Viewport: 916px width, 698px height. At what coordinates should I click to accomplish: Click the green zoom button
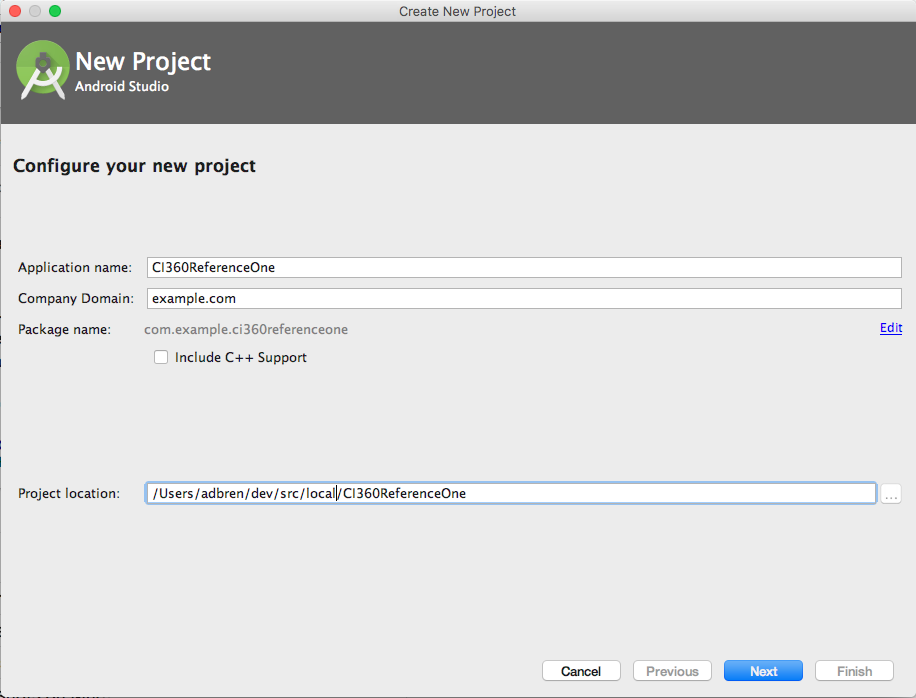(x=54, y=11)
